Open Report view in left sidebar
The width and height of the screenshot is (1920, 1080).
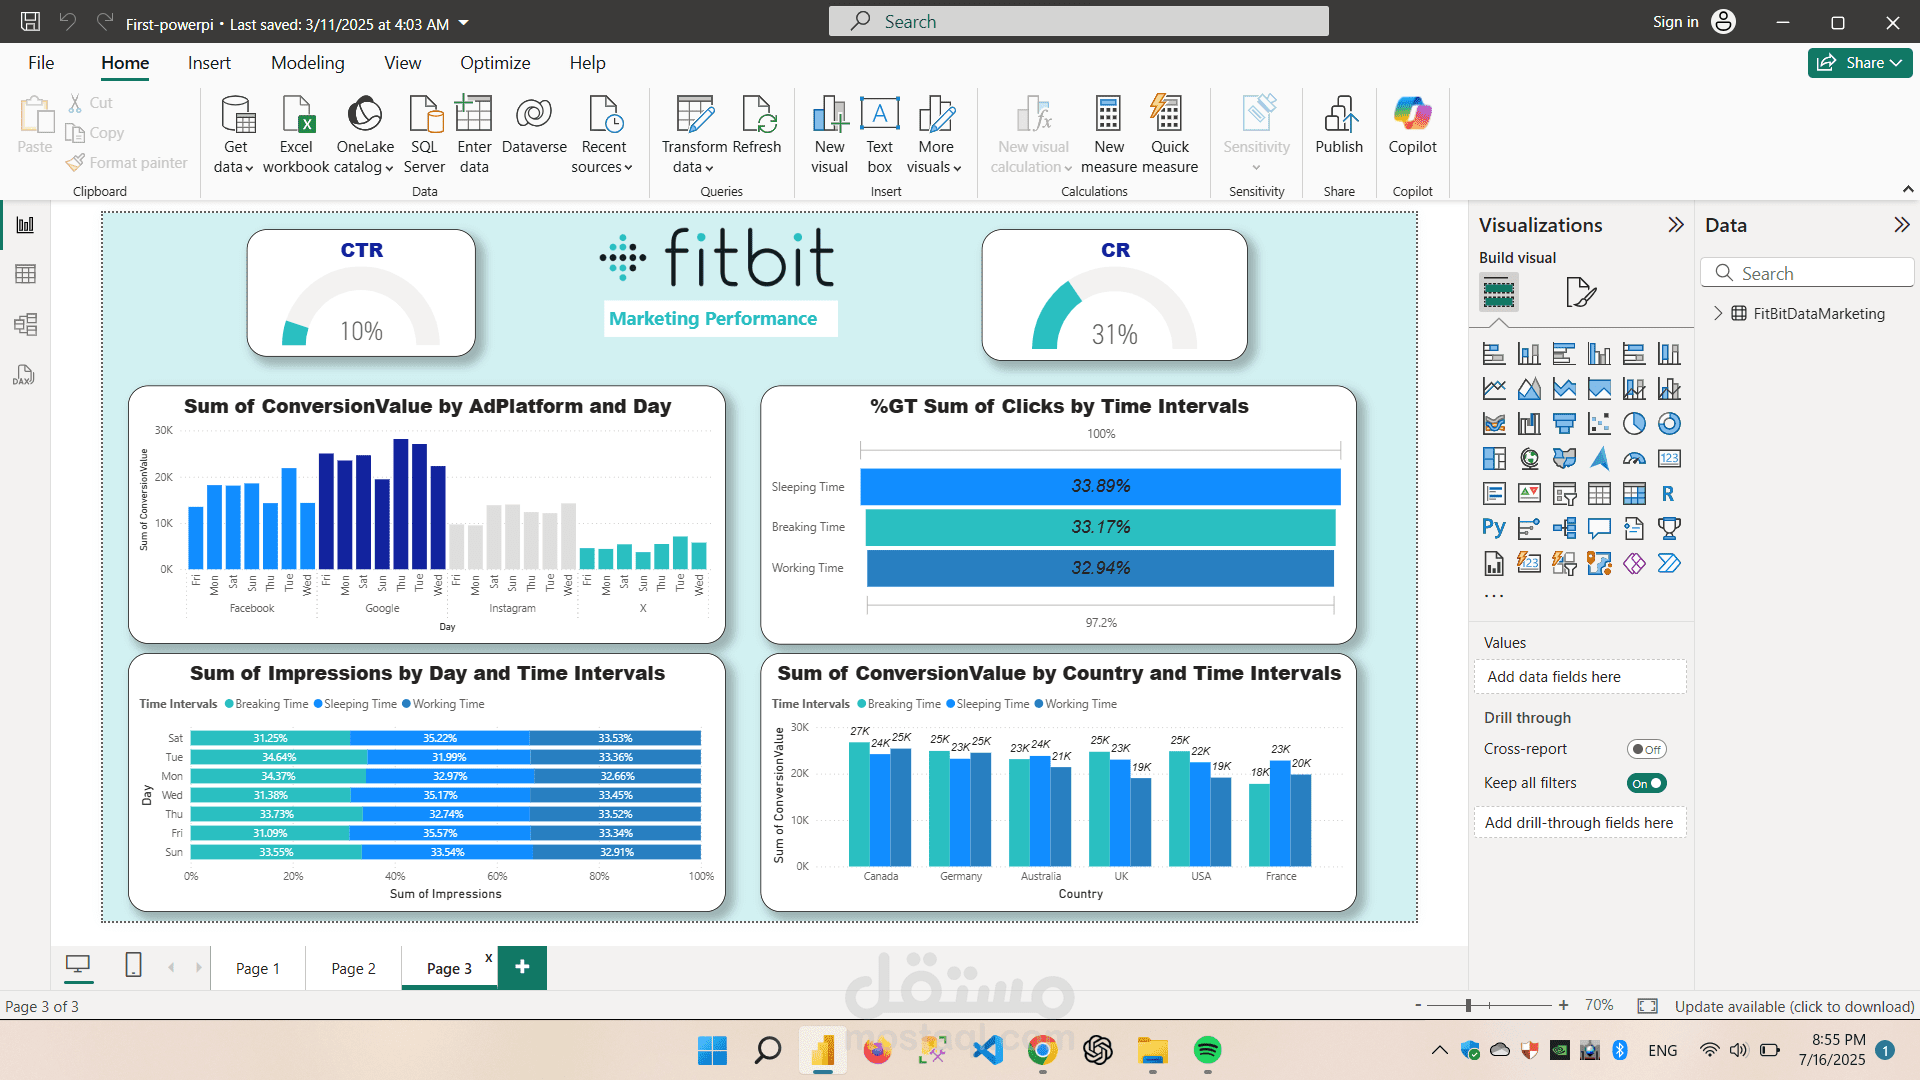point(25,225)
